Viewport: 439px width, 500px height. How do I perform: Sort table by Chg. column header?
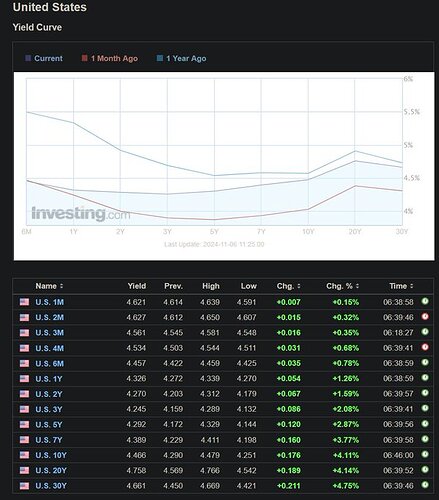288,286
